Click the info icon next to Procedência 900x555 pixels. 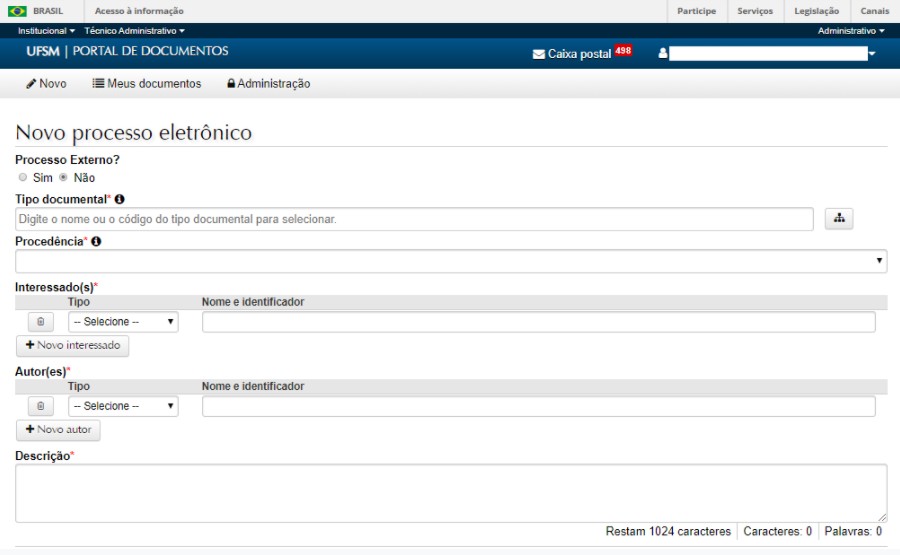[x=96, y=241]
